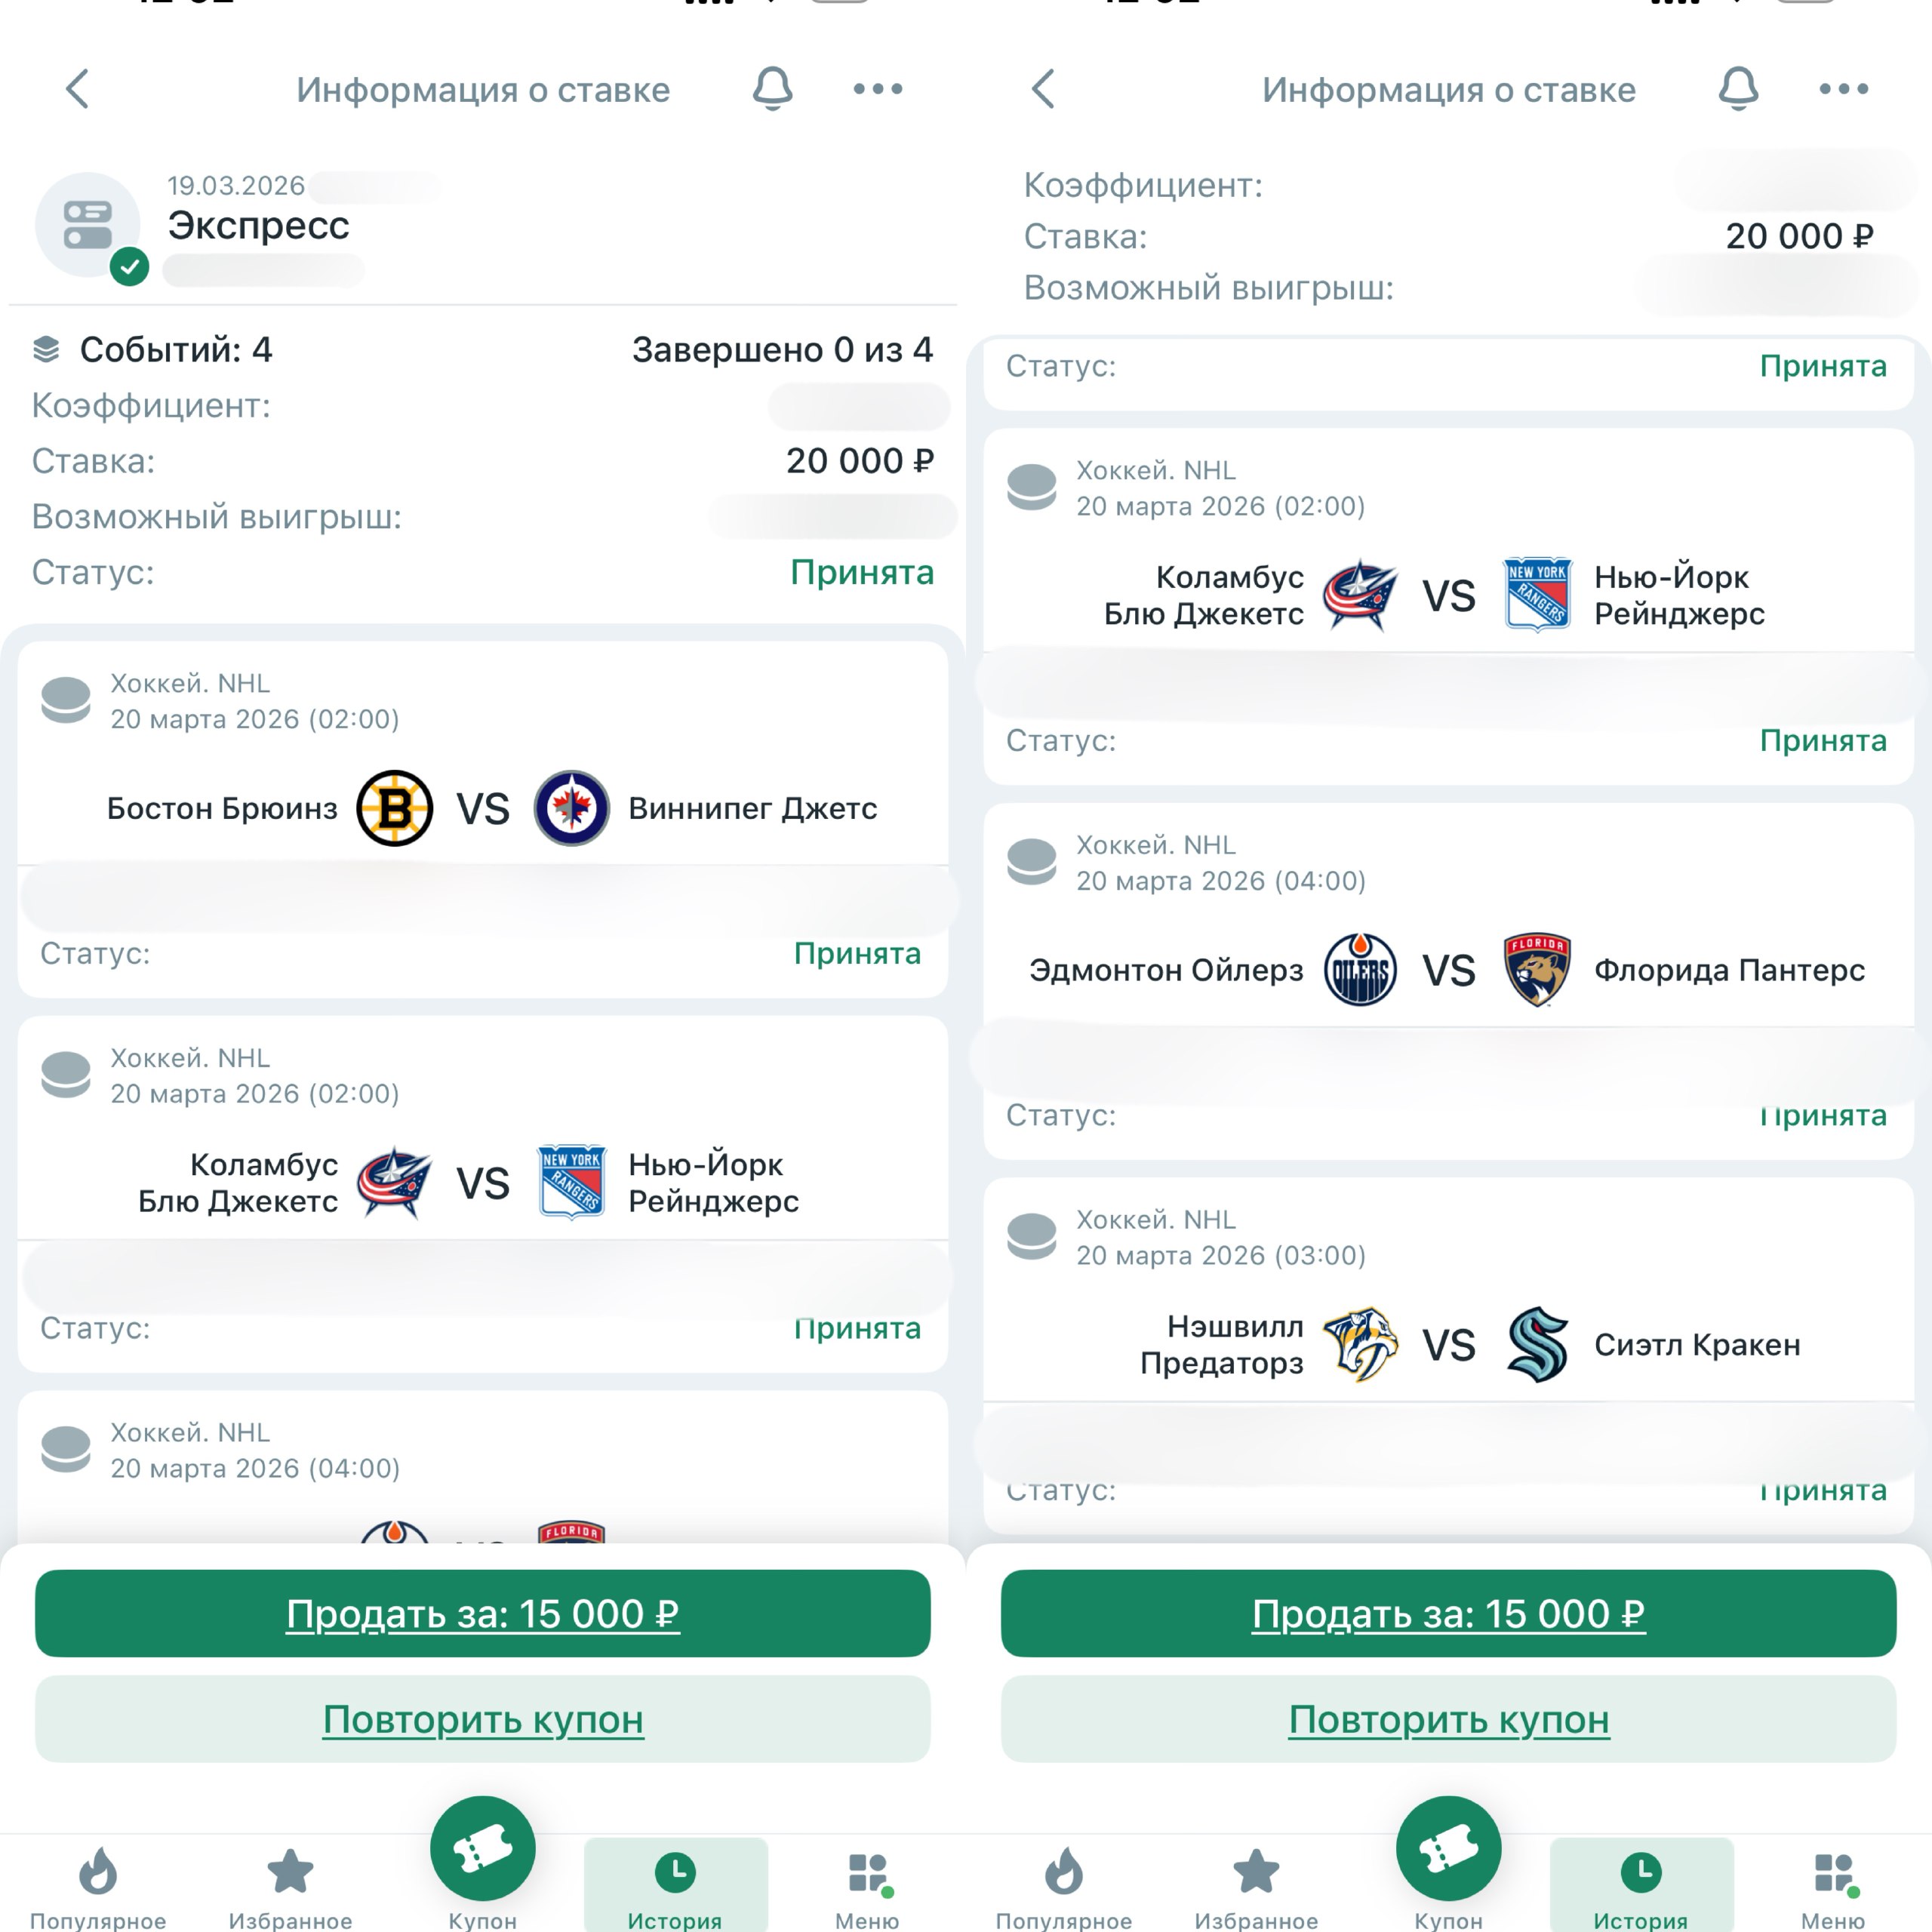Click Florida Panthers logo in right screen

point(1537,970)
